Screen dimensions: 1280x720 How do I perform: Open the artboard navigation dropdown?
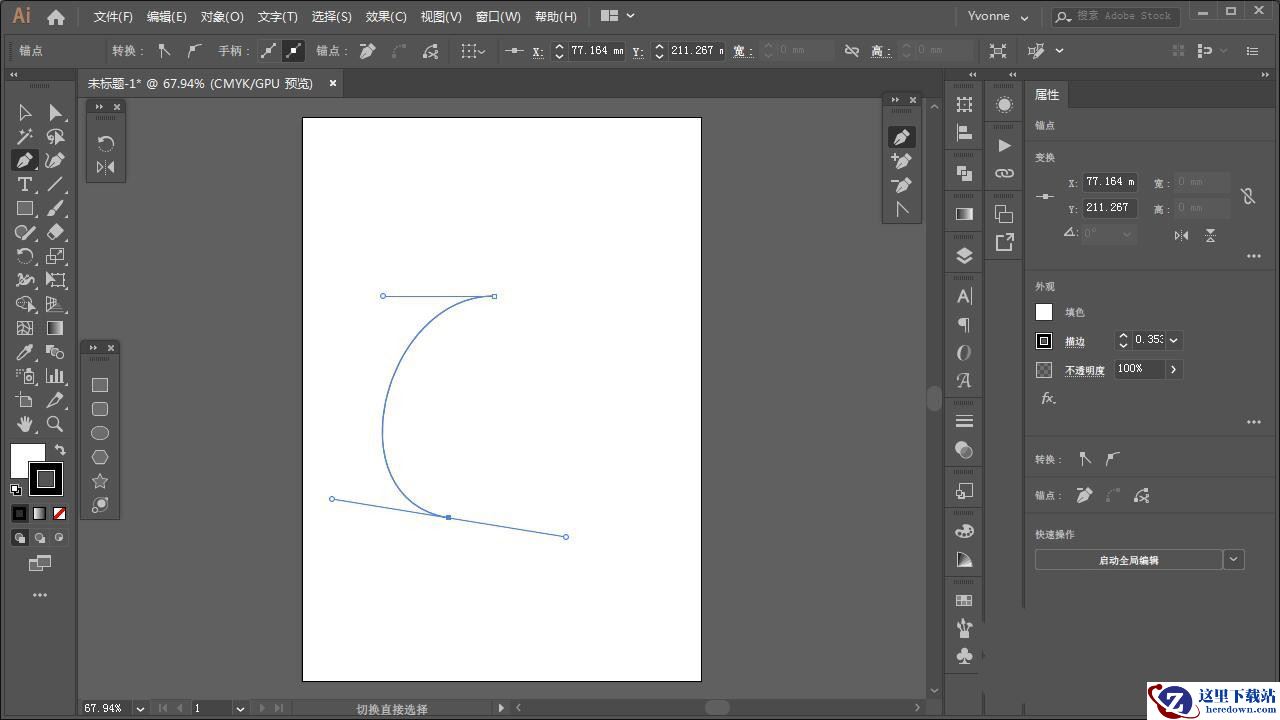tap(240, 708)
